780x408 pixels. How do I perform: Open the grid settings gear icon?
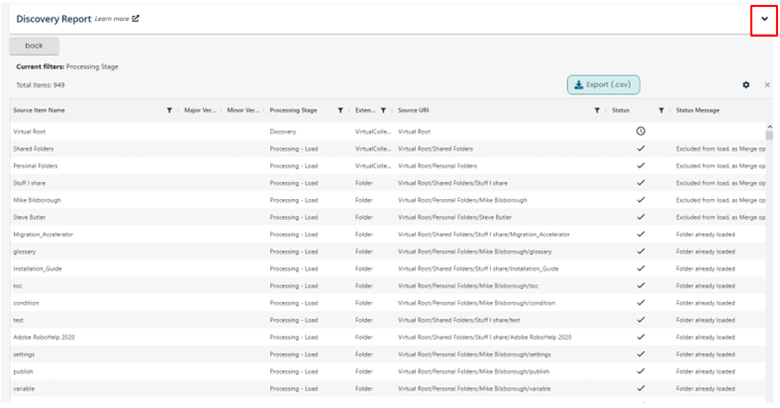click(746, 85)
